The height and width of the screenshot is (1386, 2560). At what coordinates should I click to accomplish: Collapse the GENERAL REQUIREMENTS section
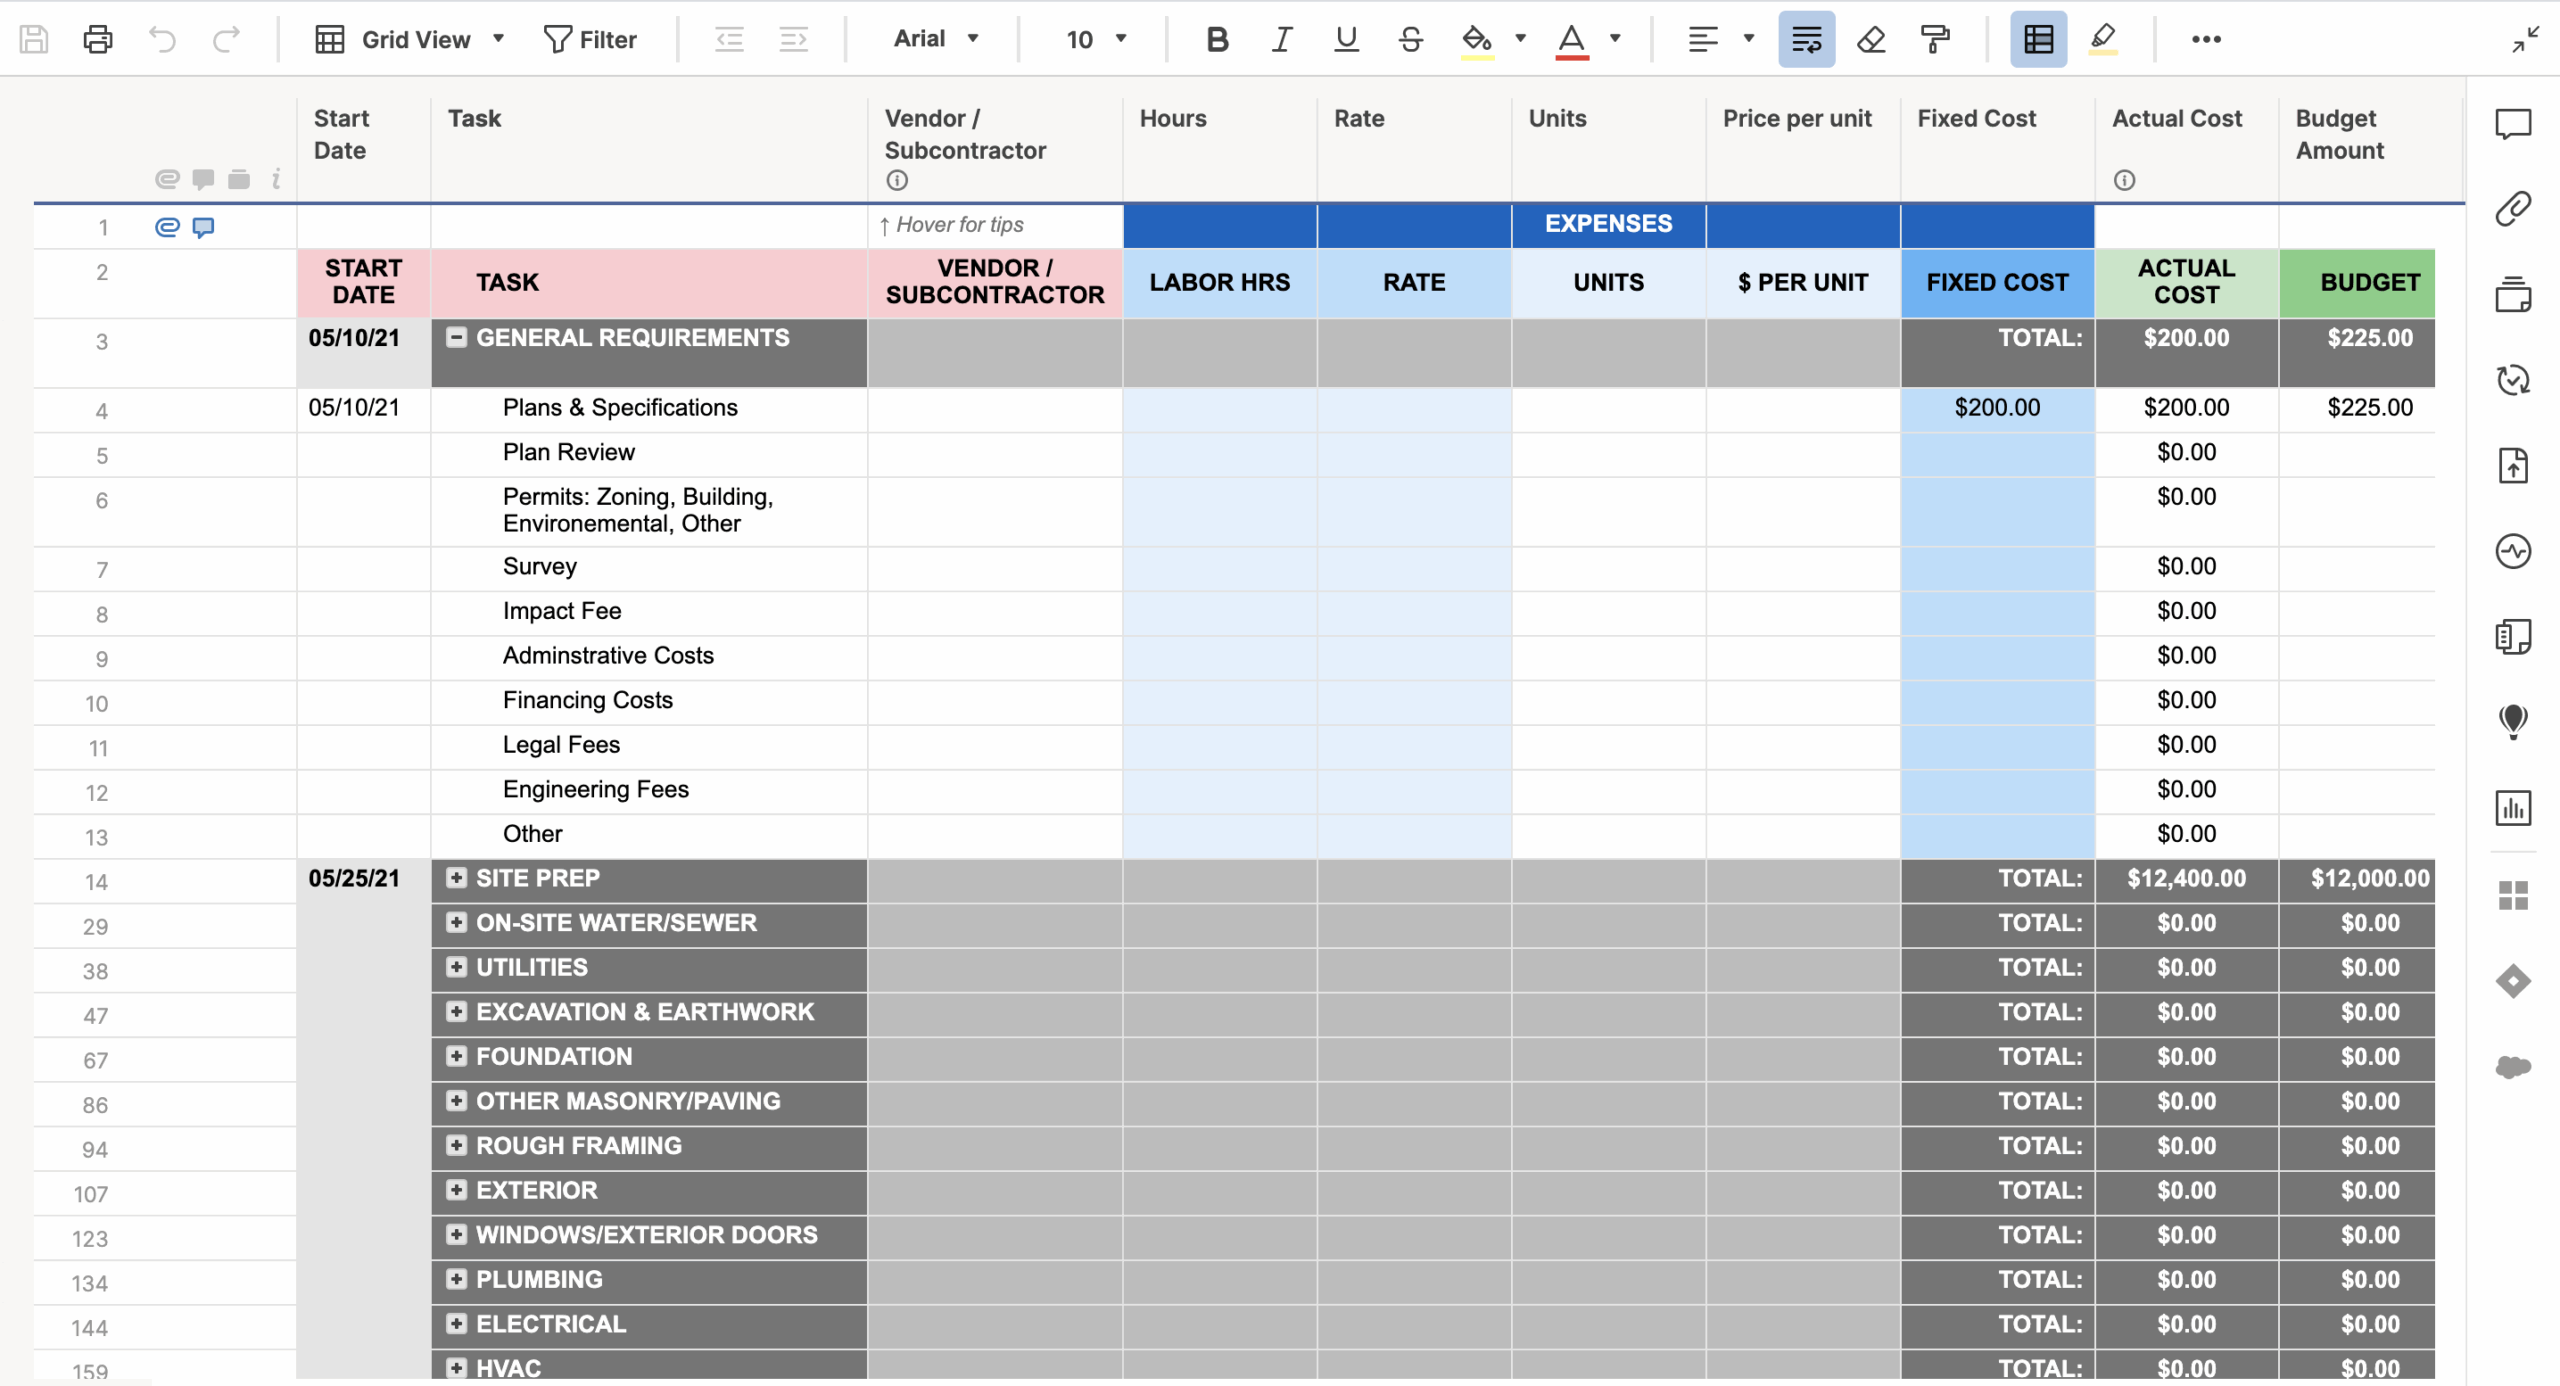457,337
